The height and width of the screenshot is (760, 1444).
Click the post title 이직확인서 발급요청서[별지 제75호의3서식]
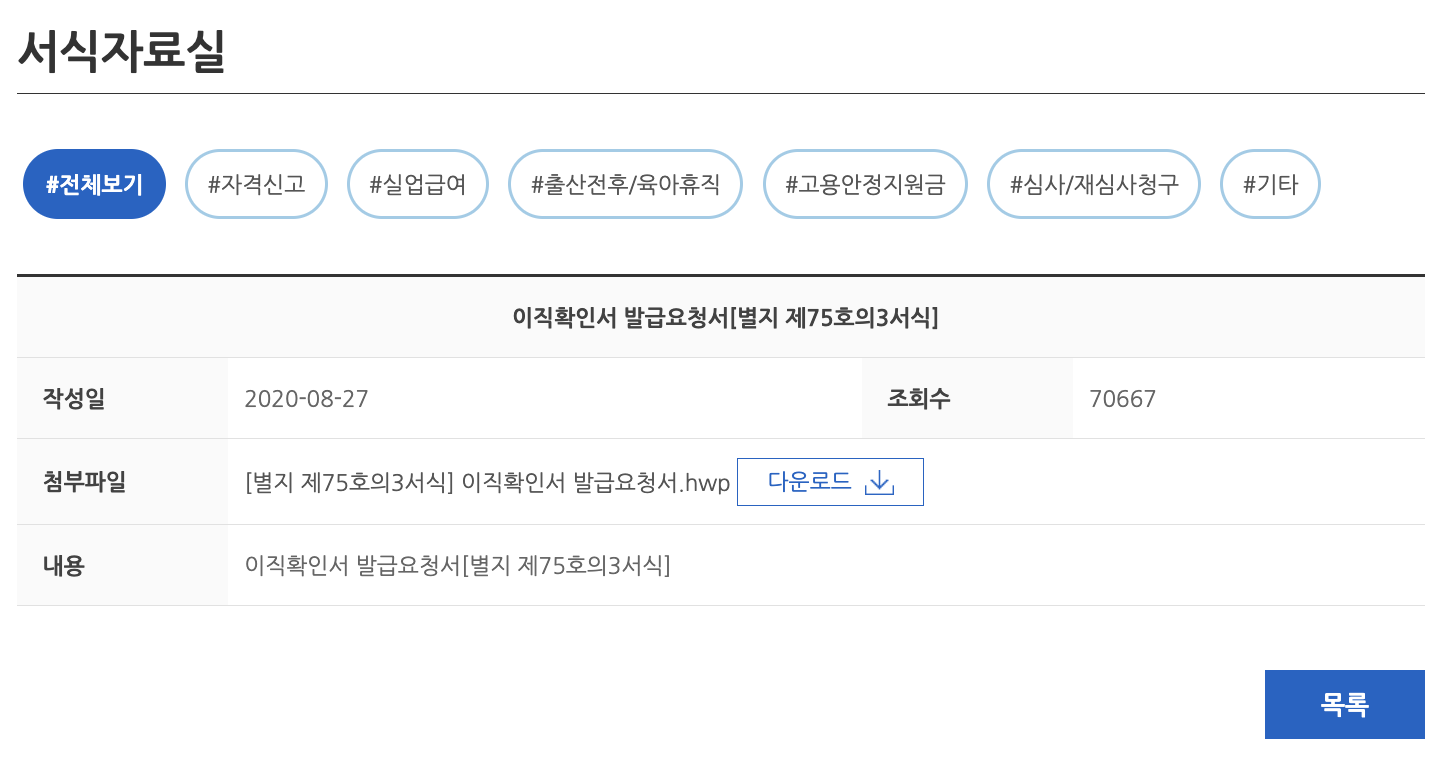click(x=722, y=316)
